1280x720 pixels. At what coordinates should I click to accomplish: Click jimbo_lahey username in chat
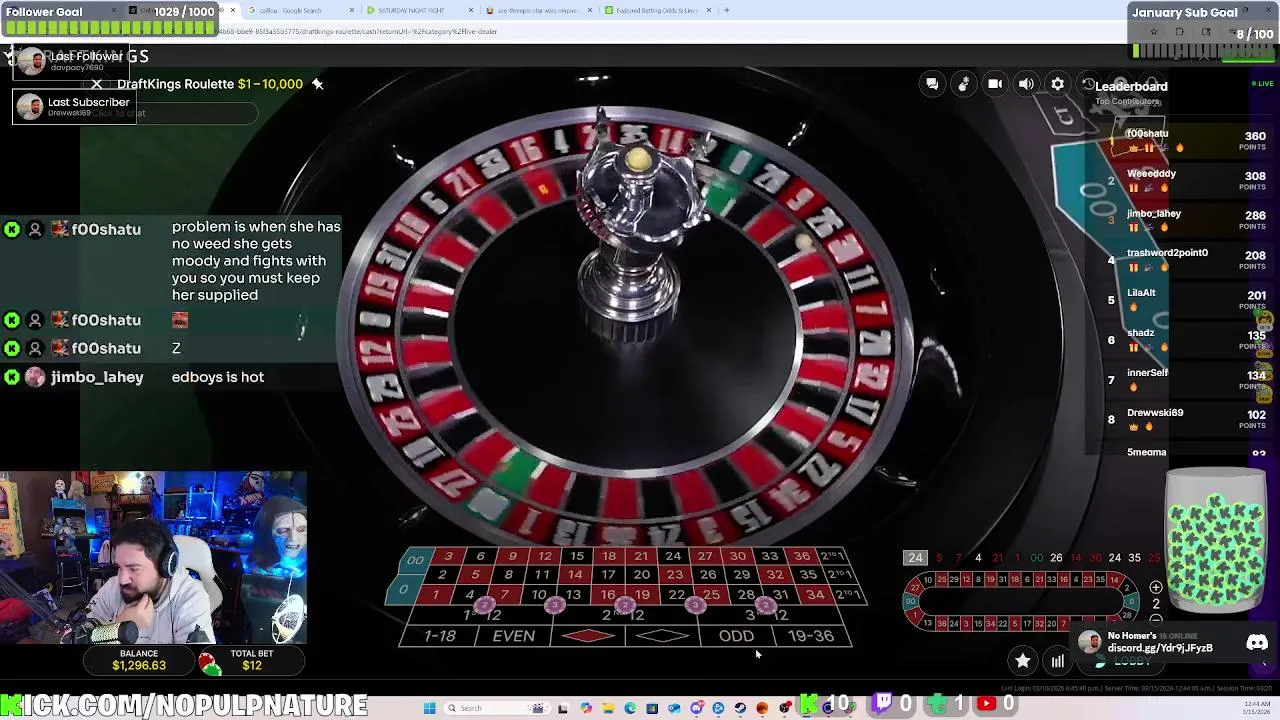(97, 377)
